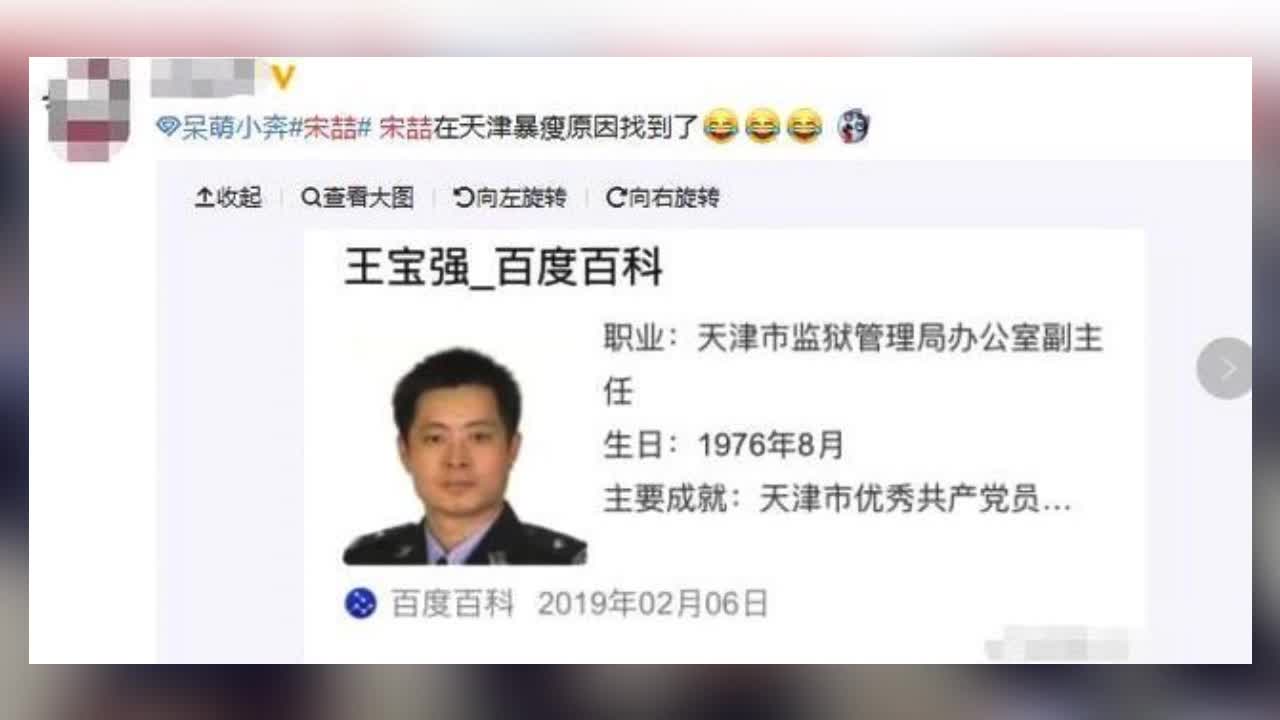Click the rotate right arrow icon
Viewport: 1280px width, 720px height.
616,198
